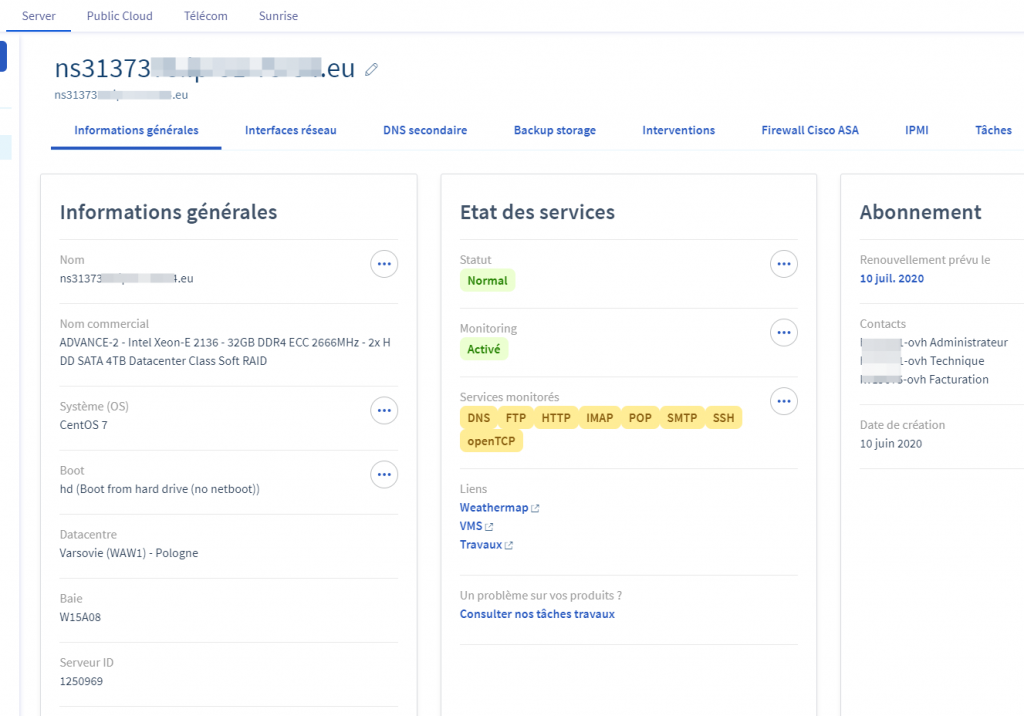The image size is (1024, 716).
Task: Select the IPMI tab
Action: tap(916, 130)
